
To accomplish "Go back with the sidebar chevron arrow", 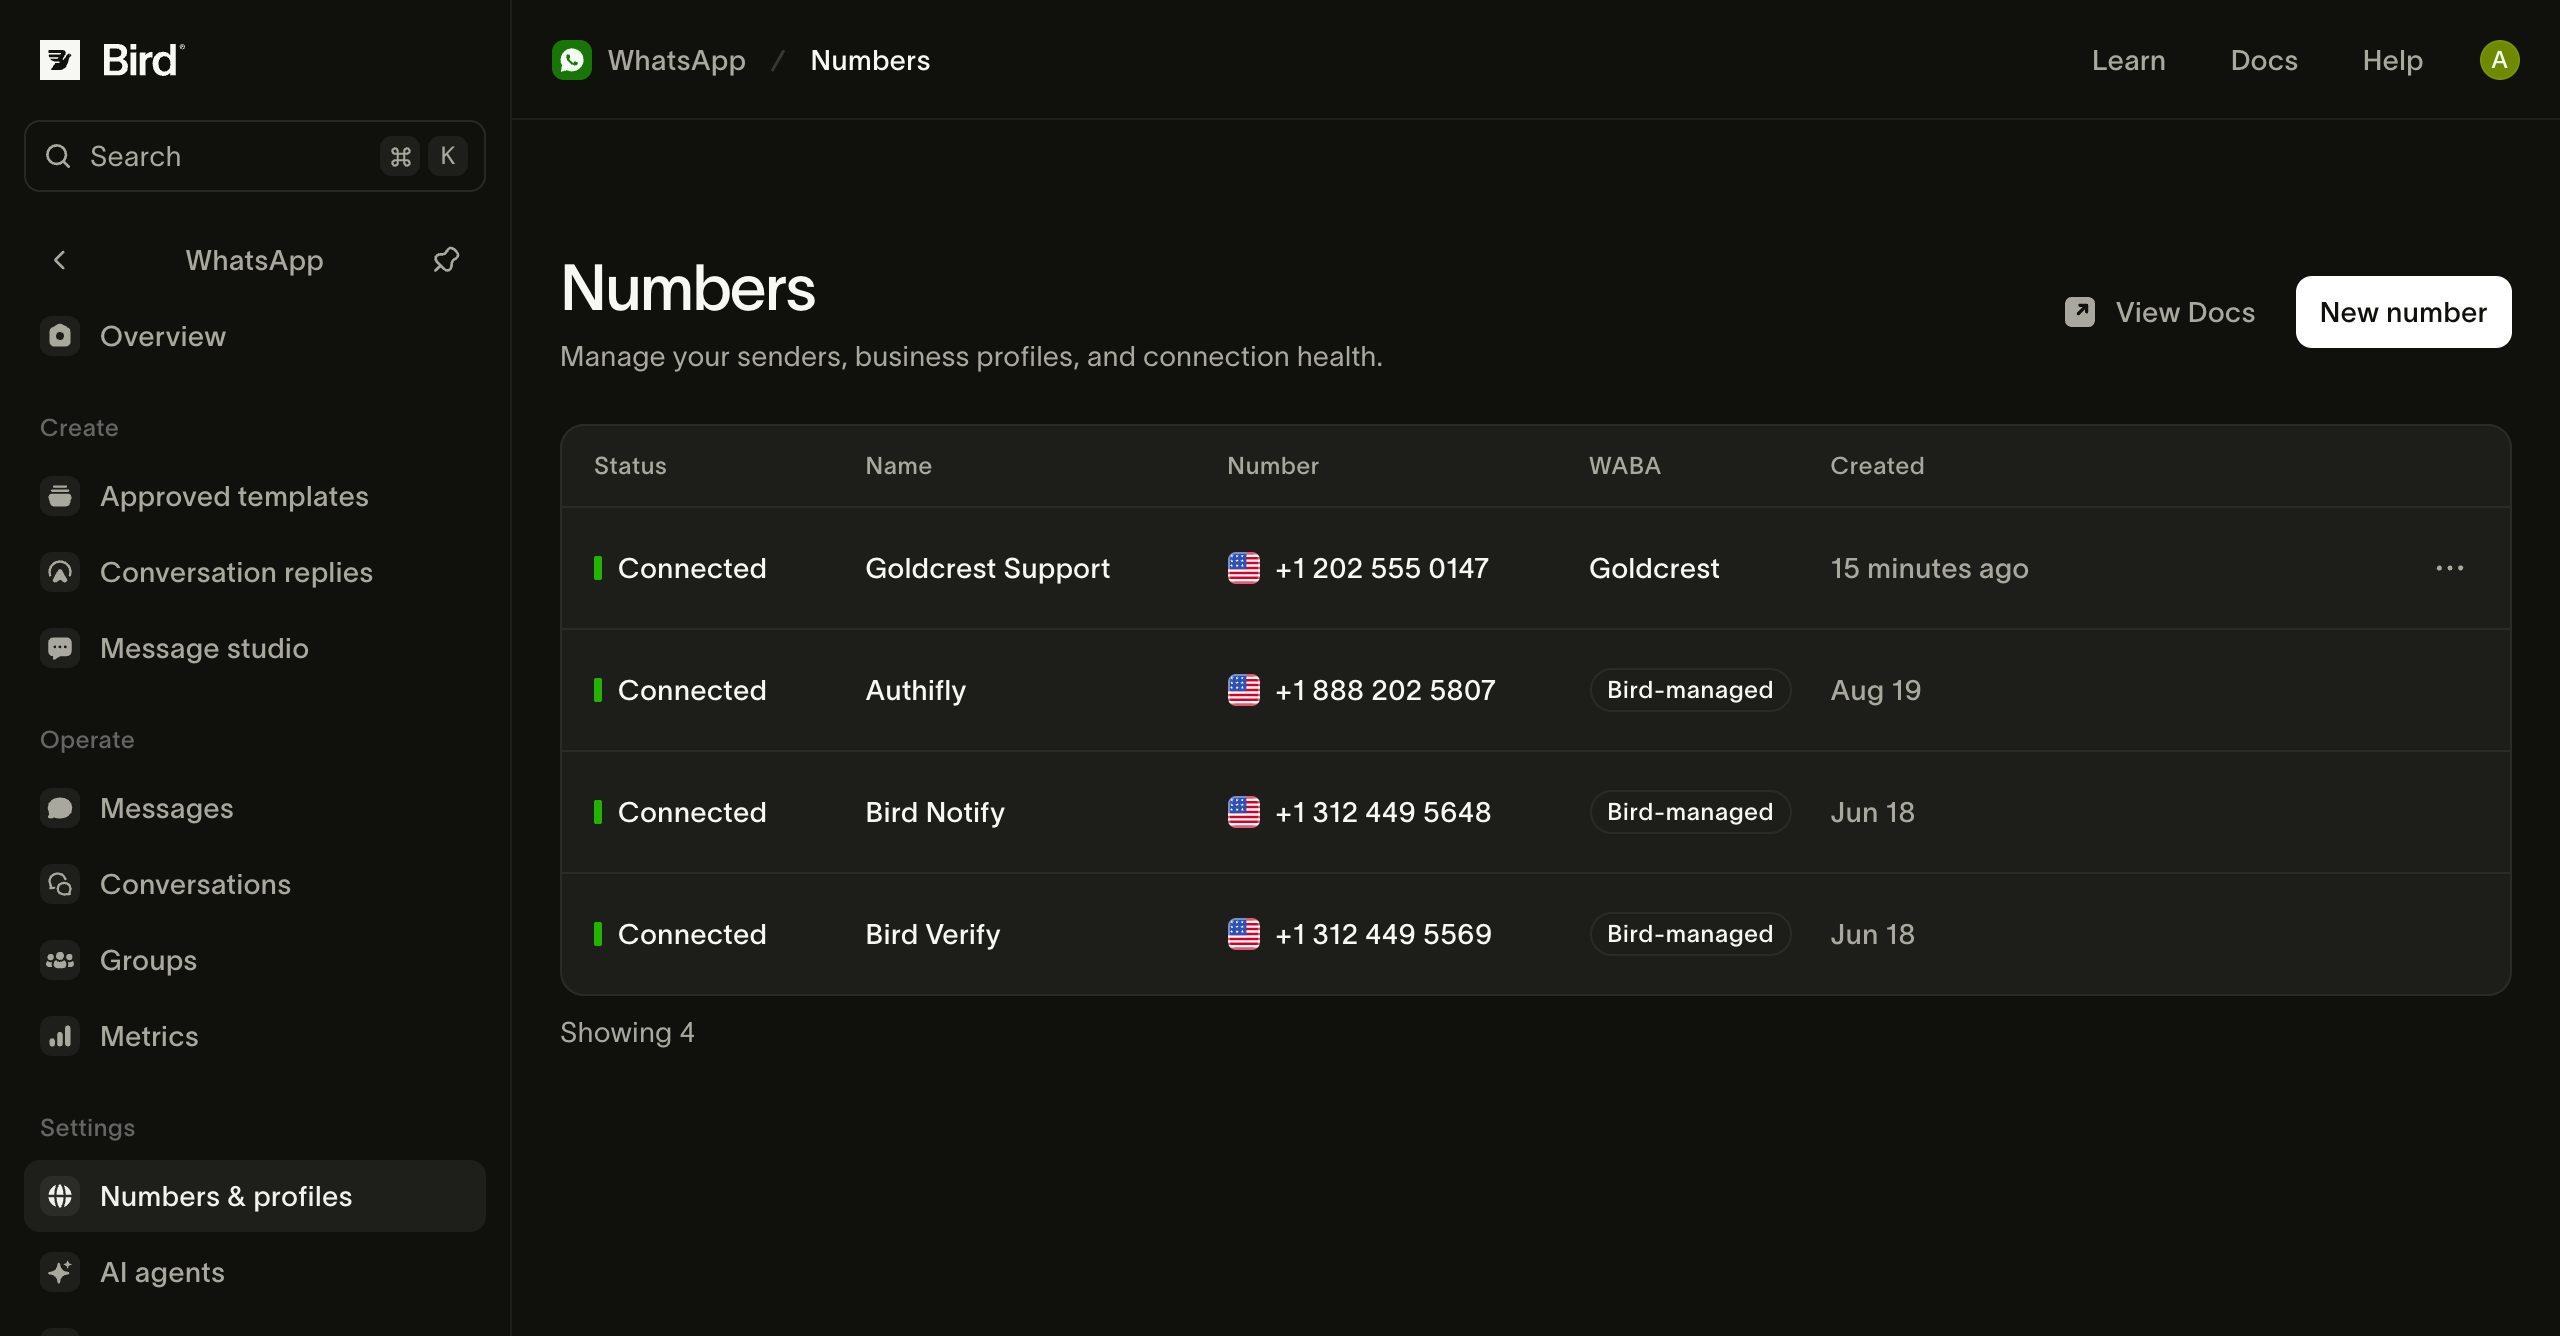I will pos(60,260).
